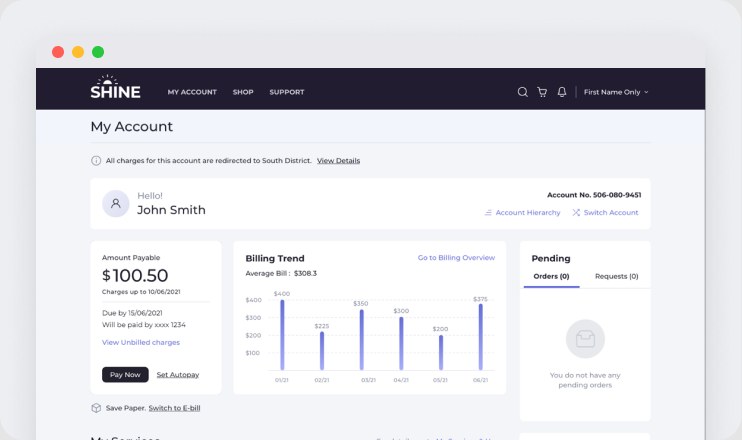Click the 04/21 bar labeled $300
Screen dimensions: 742x440
click(401, 343)
